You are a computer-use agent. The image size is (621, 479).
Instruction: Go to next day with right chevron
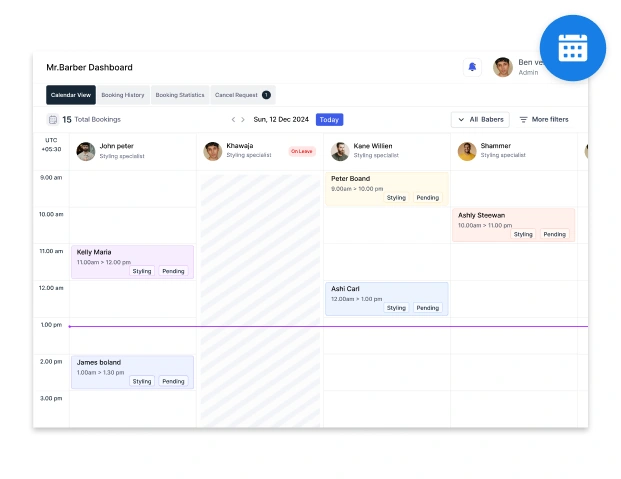tap(243, 120)
